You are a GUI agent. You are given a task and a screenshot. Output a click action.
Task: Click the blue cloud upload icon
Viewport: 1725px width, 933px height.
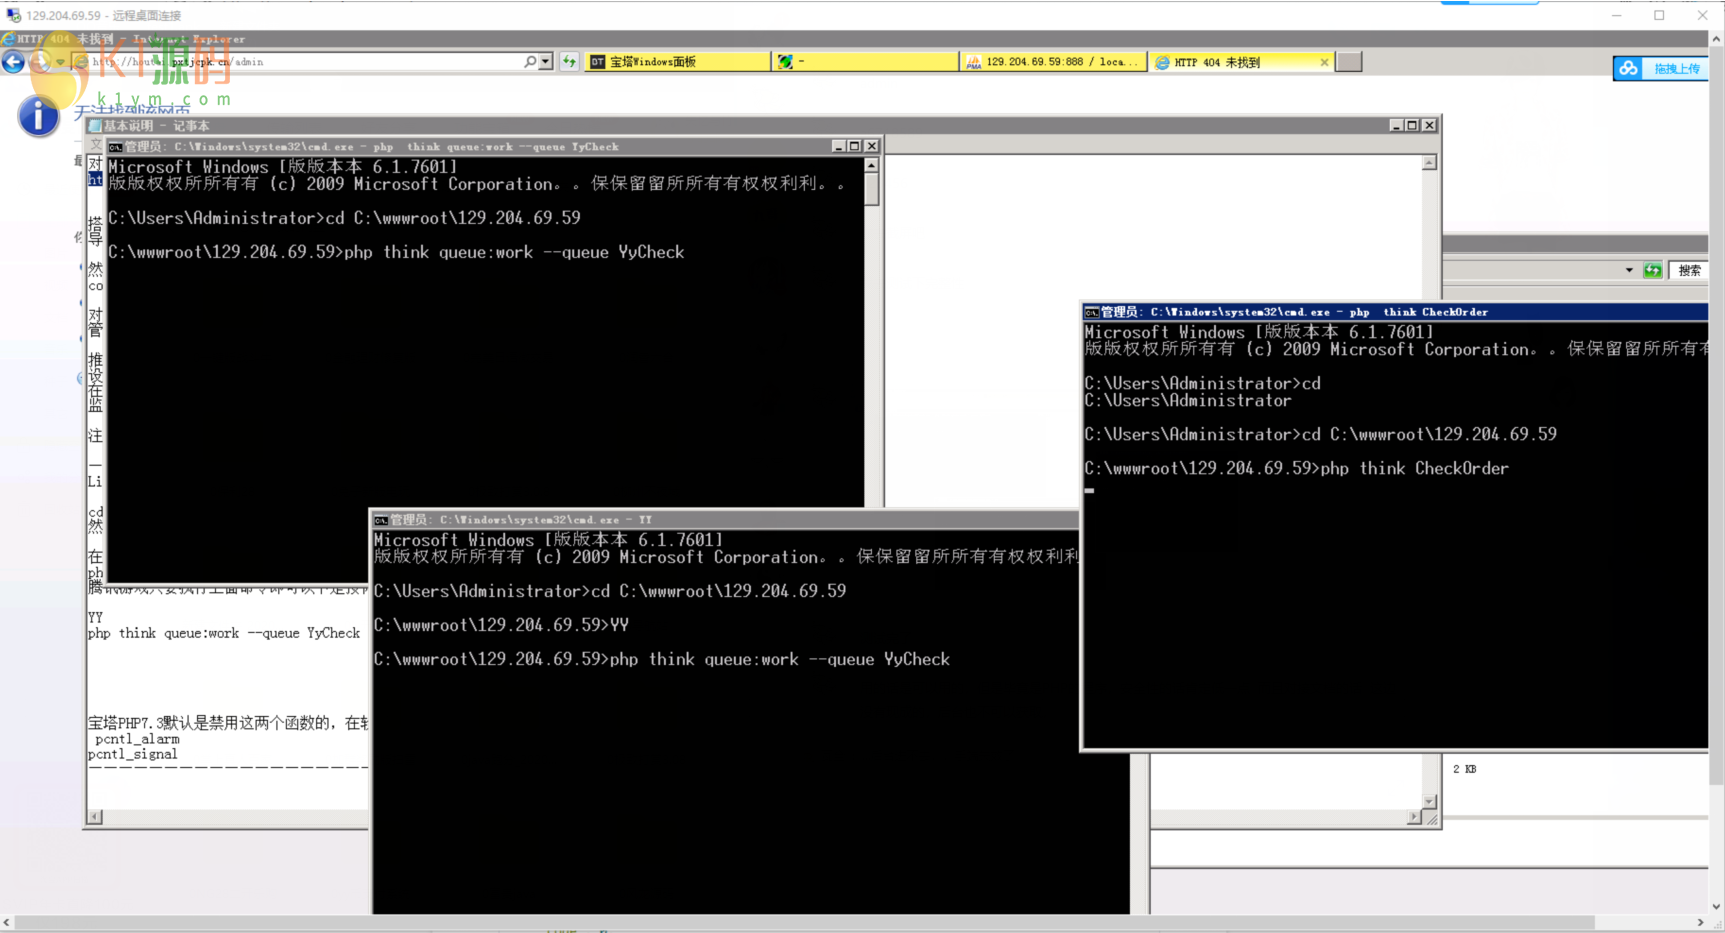pos(1628,69)
